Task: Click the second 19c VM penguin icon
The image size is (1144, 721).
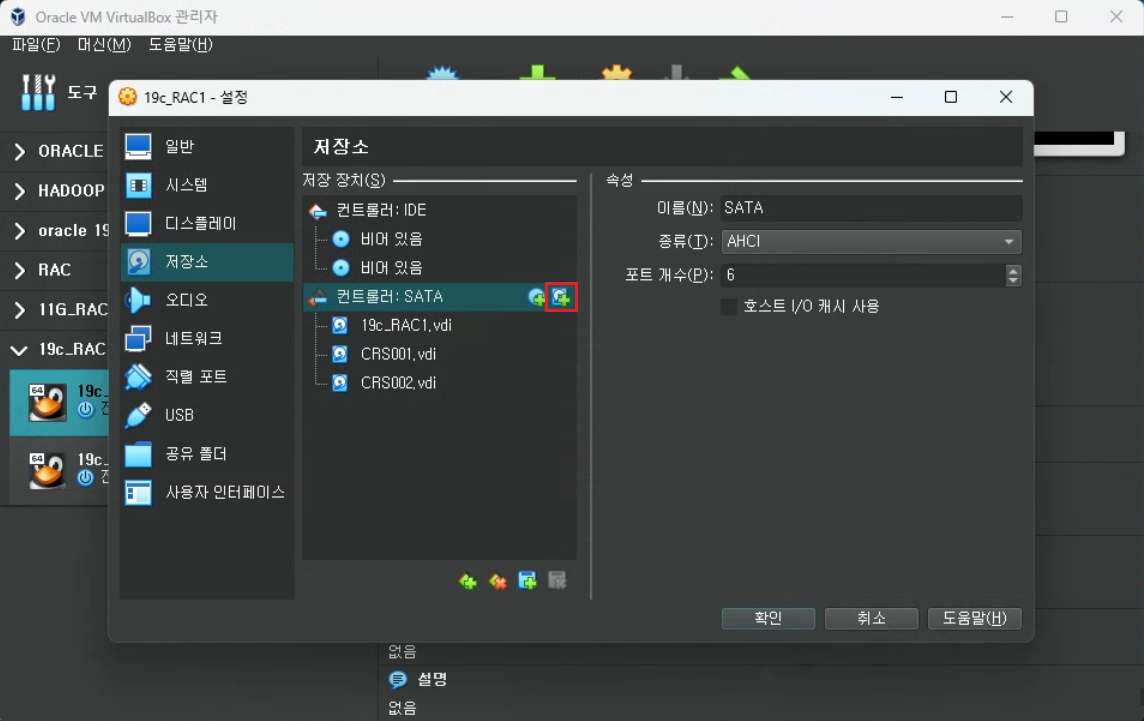Action: point(47,470)
